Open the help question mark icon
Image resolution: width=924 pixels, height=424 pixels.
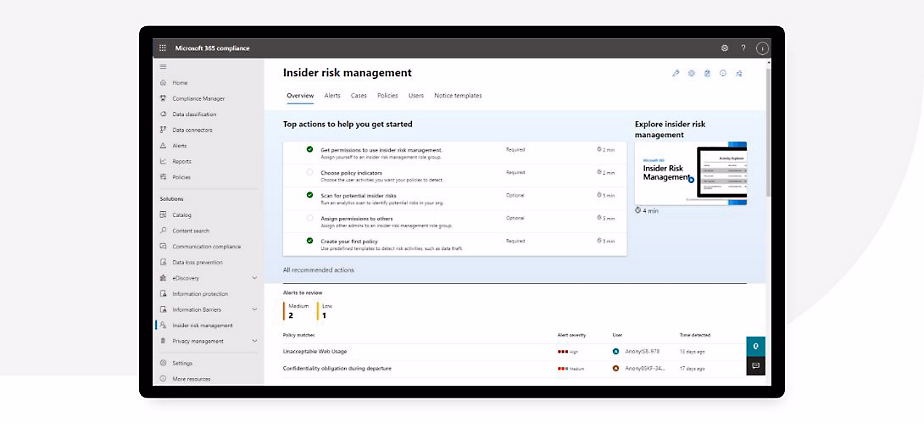tap(743, 48)
